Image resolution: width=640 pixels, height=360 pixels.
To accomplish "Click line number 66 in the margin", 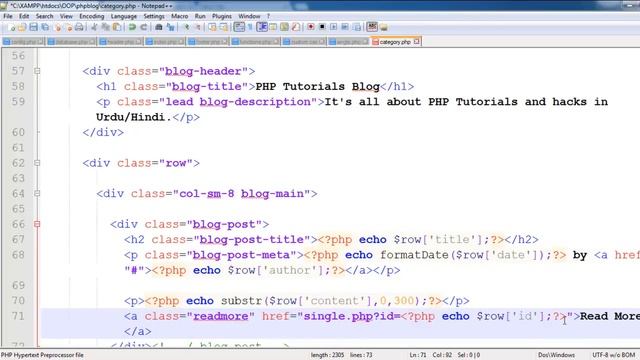I will [18, 224].
